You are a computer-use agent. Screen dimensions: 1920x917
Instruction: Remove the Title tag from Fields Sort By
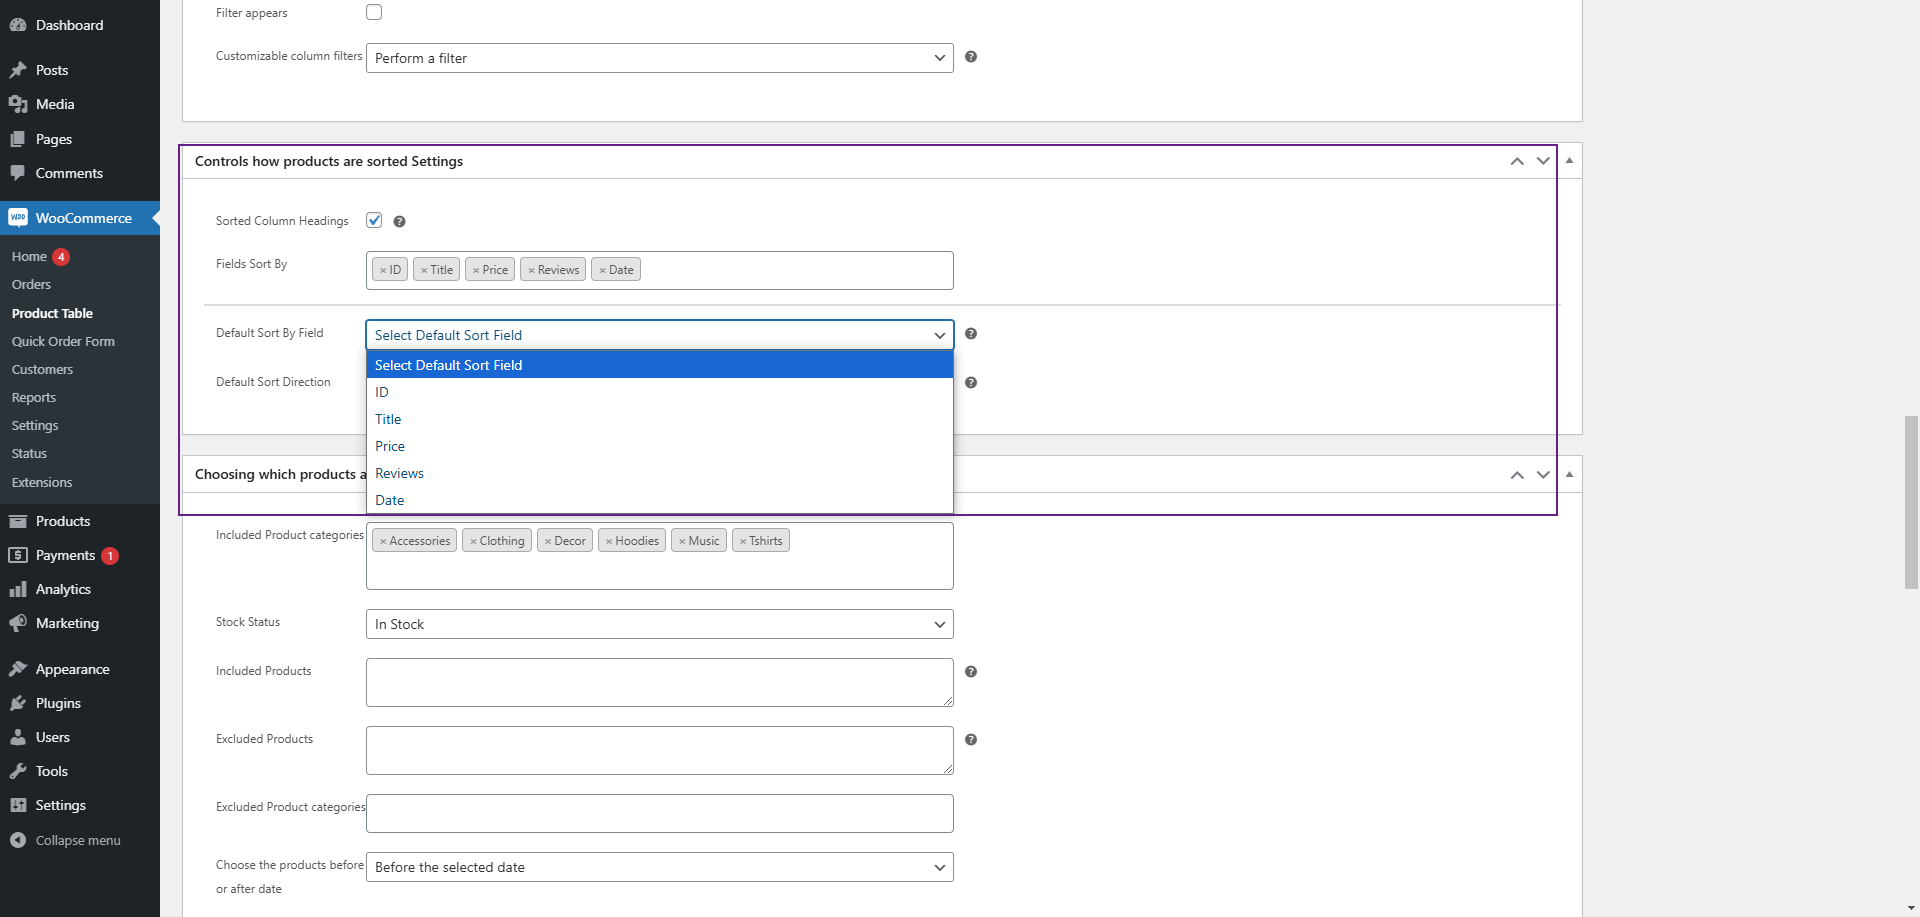coord(424,270)
